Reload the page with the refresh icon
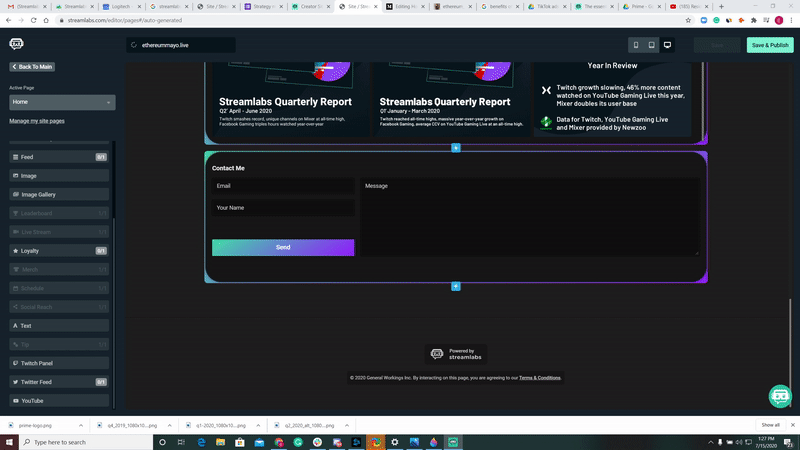Screen dimensions: 800x450 click(x=33, y=20)
